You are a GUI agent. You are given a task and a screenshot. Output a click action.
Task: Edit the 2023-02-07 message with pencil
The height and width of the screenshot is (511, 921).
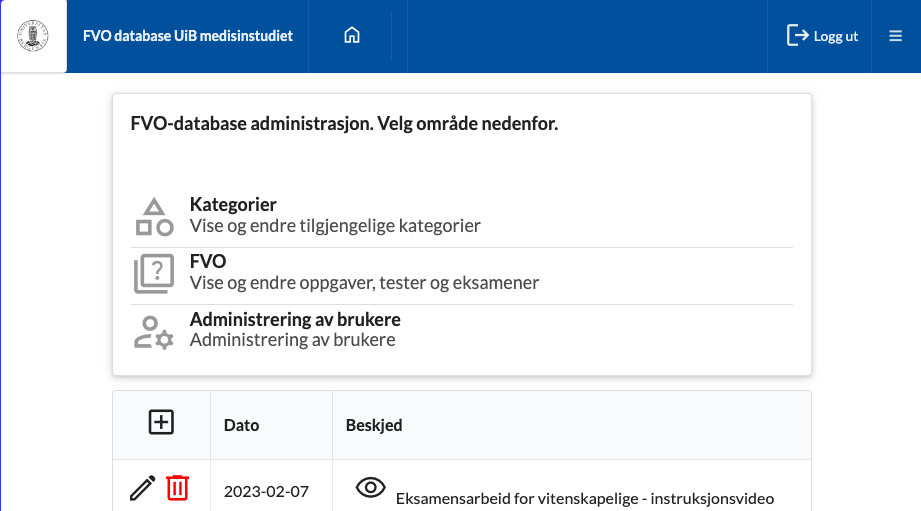(x=143, y=487)
